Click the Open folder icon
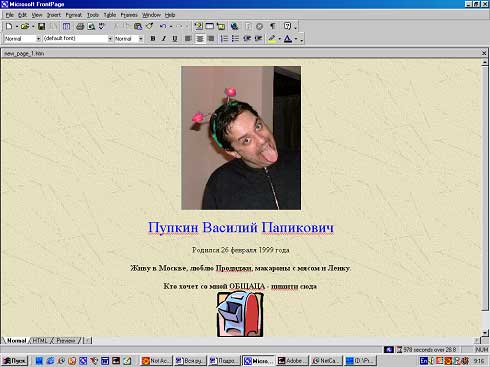The width and height of the screenshot is (490, 367). pyautogui.click(x=25, y=26)
